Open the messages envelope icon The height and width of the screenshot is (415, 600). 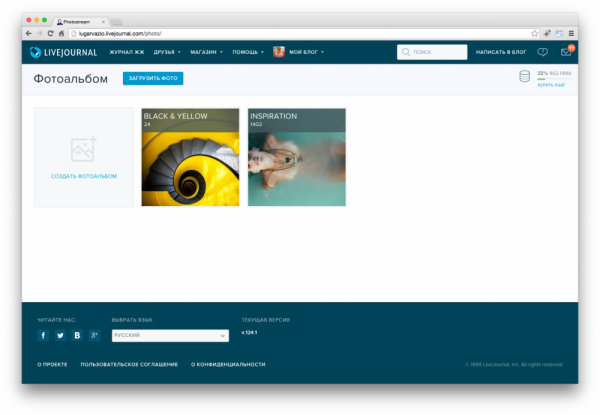click(565, 52)
